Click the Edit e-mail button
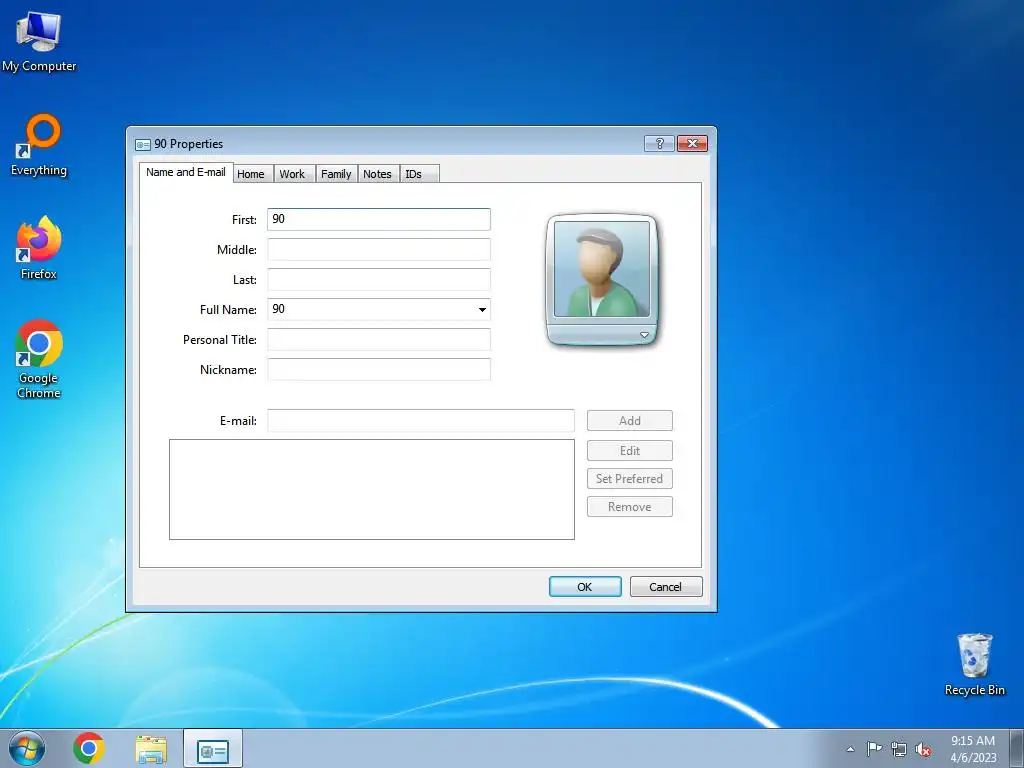The height and width of the screenshot is (768, 1024). [630, 451]
